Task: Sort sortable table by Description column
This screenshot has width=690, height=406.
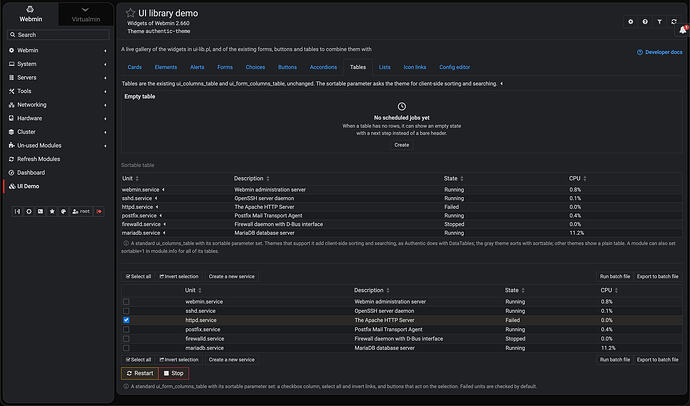Action: pos(252,178)
